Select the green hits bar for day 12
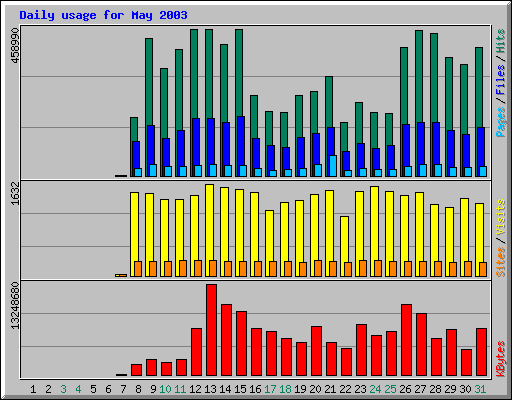 194,73
